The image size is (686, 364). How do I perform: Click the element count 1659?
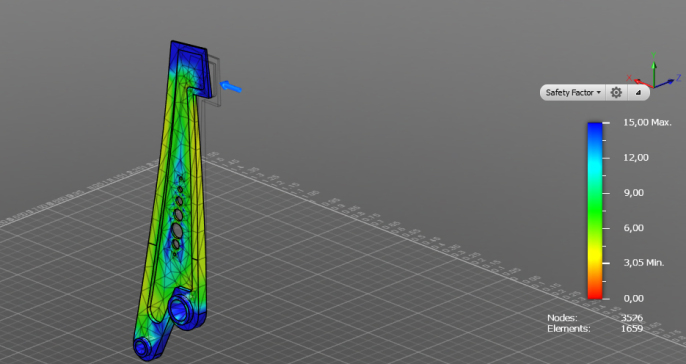pos(632,328)
